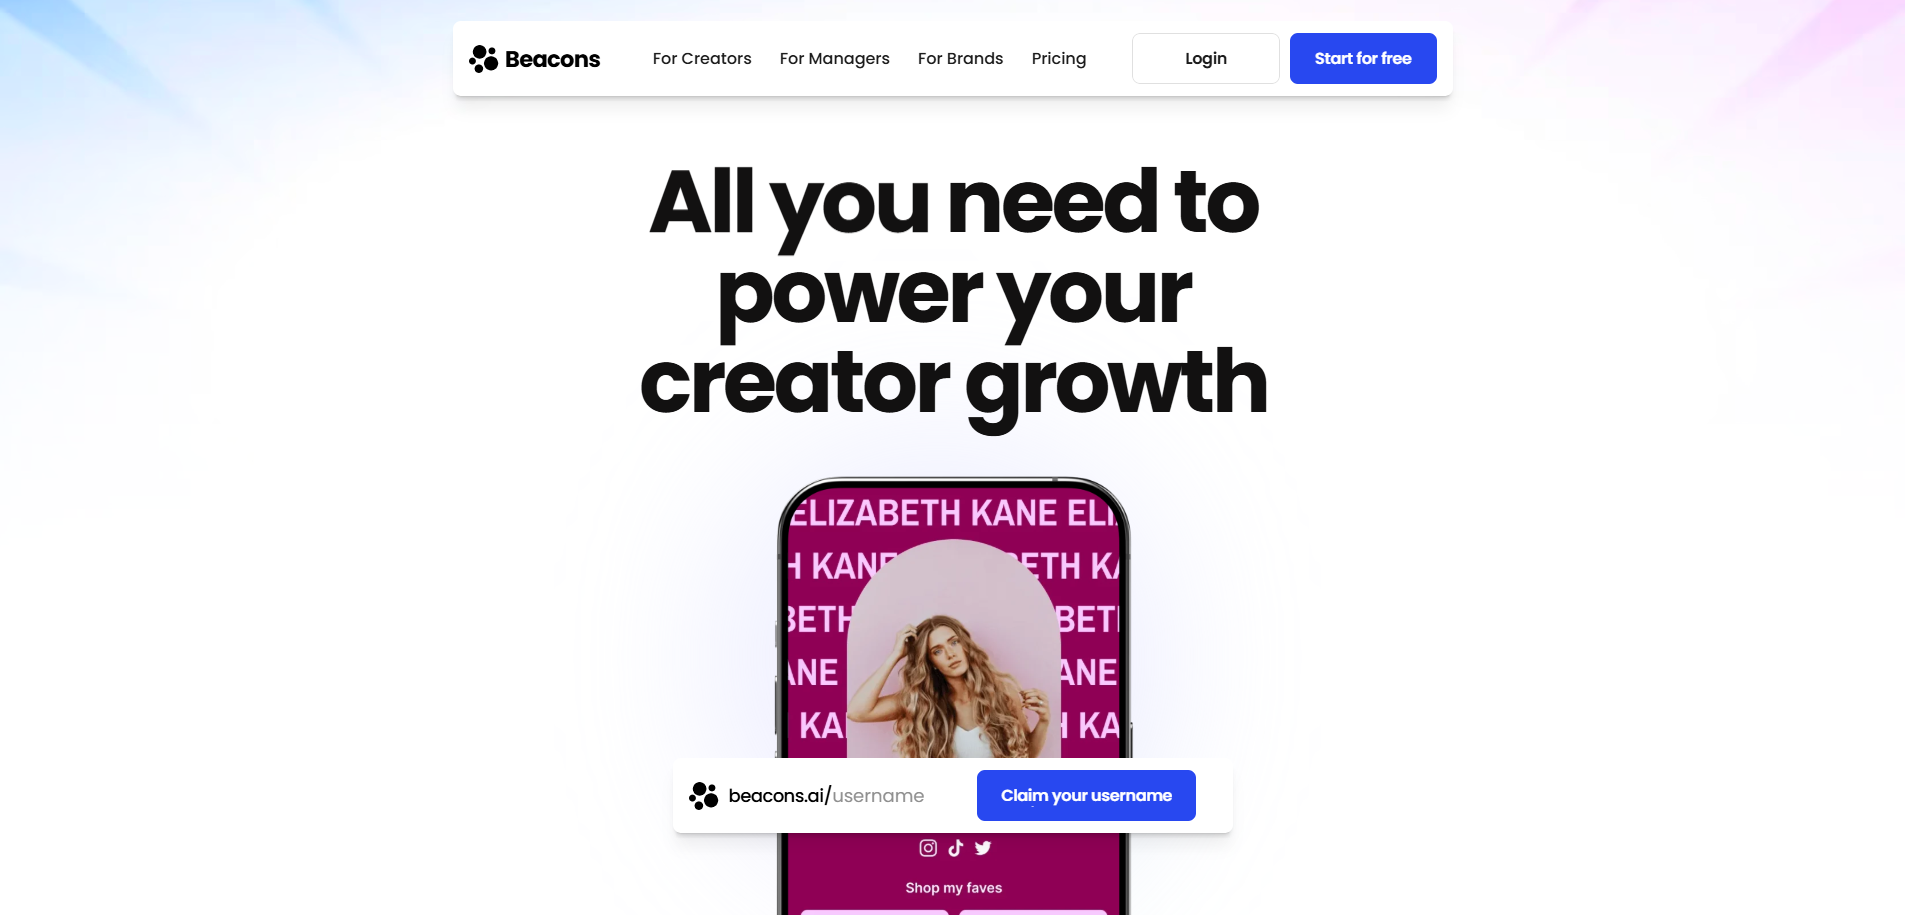Click the ELIZABETH KANE banner text on phone
This screenshot has height=915, width=1905.
(953, 513)
